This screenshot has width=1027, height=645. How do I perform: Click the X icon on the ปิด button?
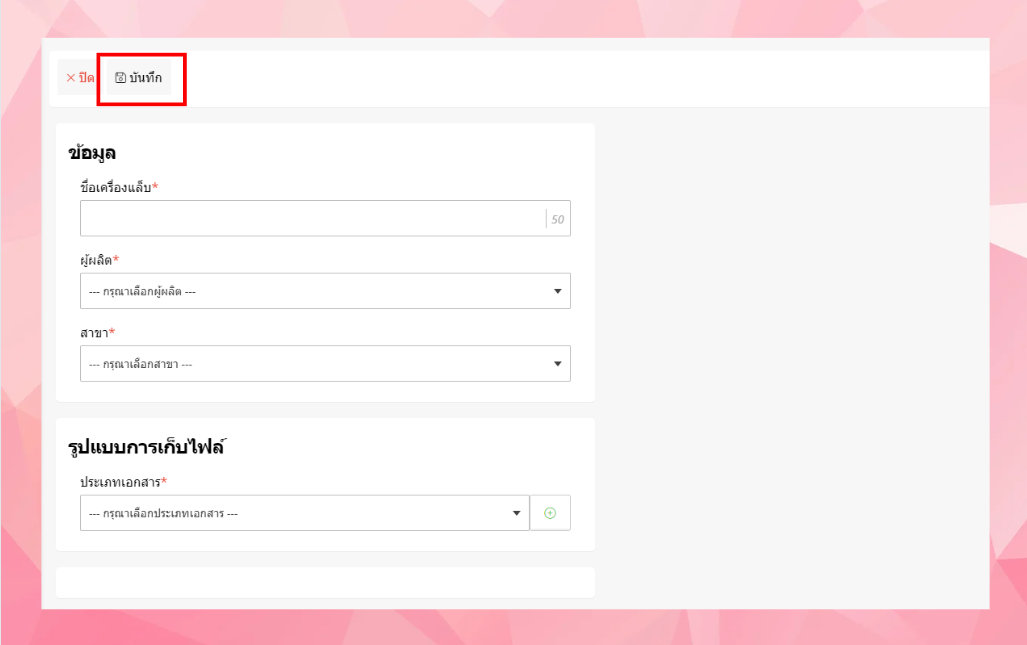[x=70, y=78]
